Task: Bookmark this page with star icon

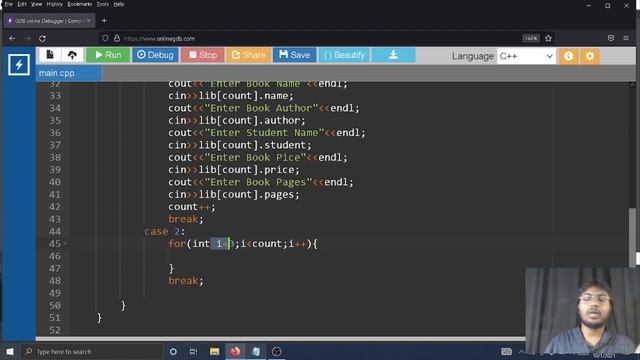Action: [548, 38]
